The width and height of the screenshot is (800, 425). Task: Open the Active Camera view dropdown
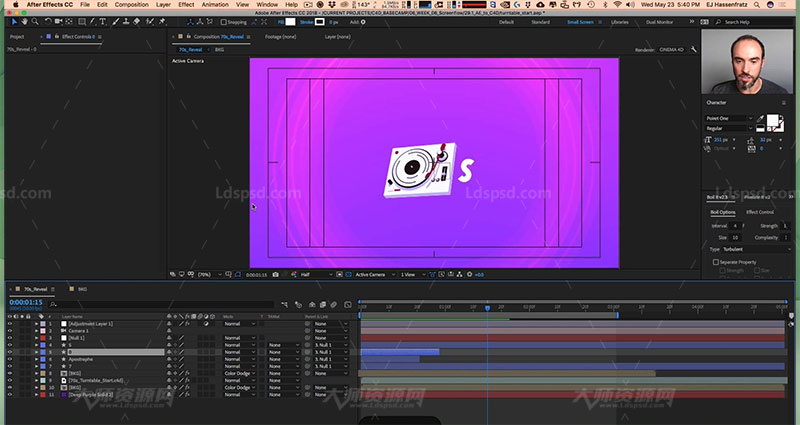pyautogui.click(x=375, y=274)
